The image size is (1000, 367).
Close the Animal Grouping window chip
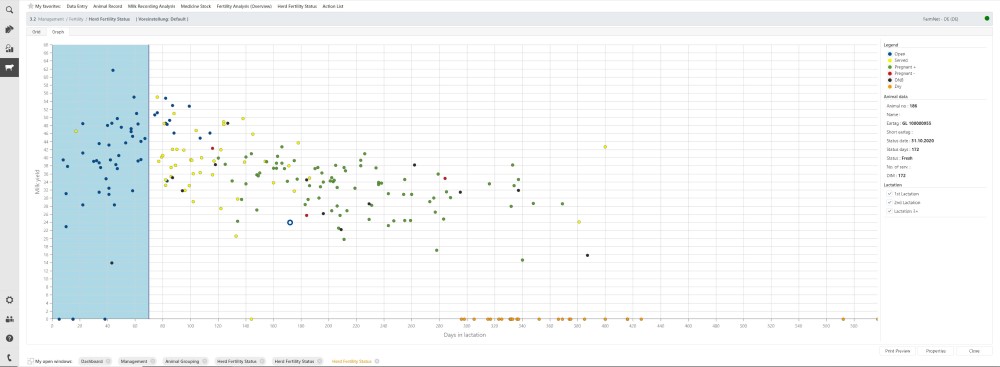pyautogui.click(x=204, y=361)
